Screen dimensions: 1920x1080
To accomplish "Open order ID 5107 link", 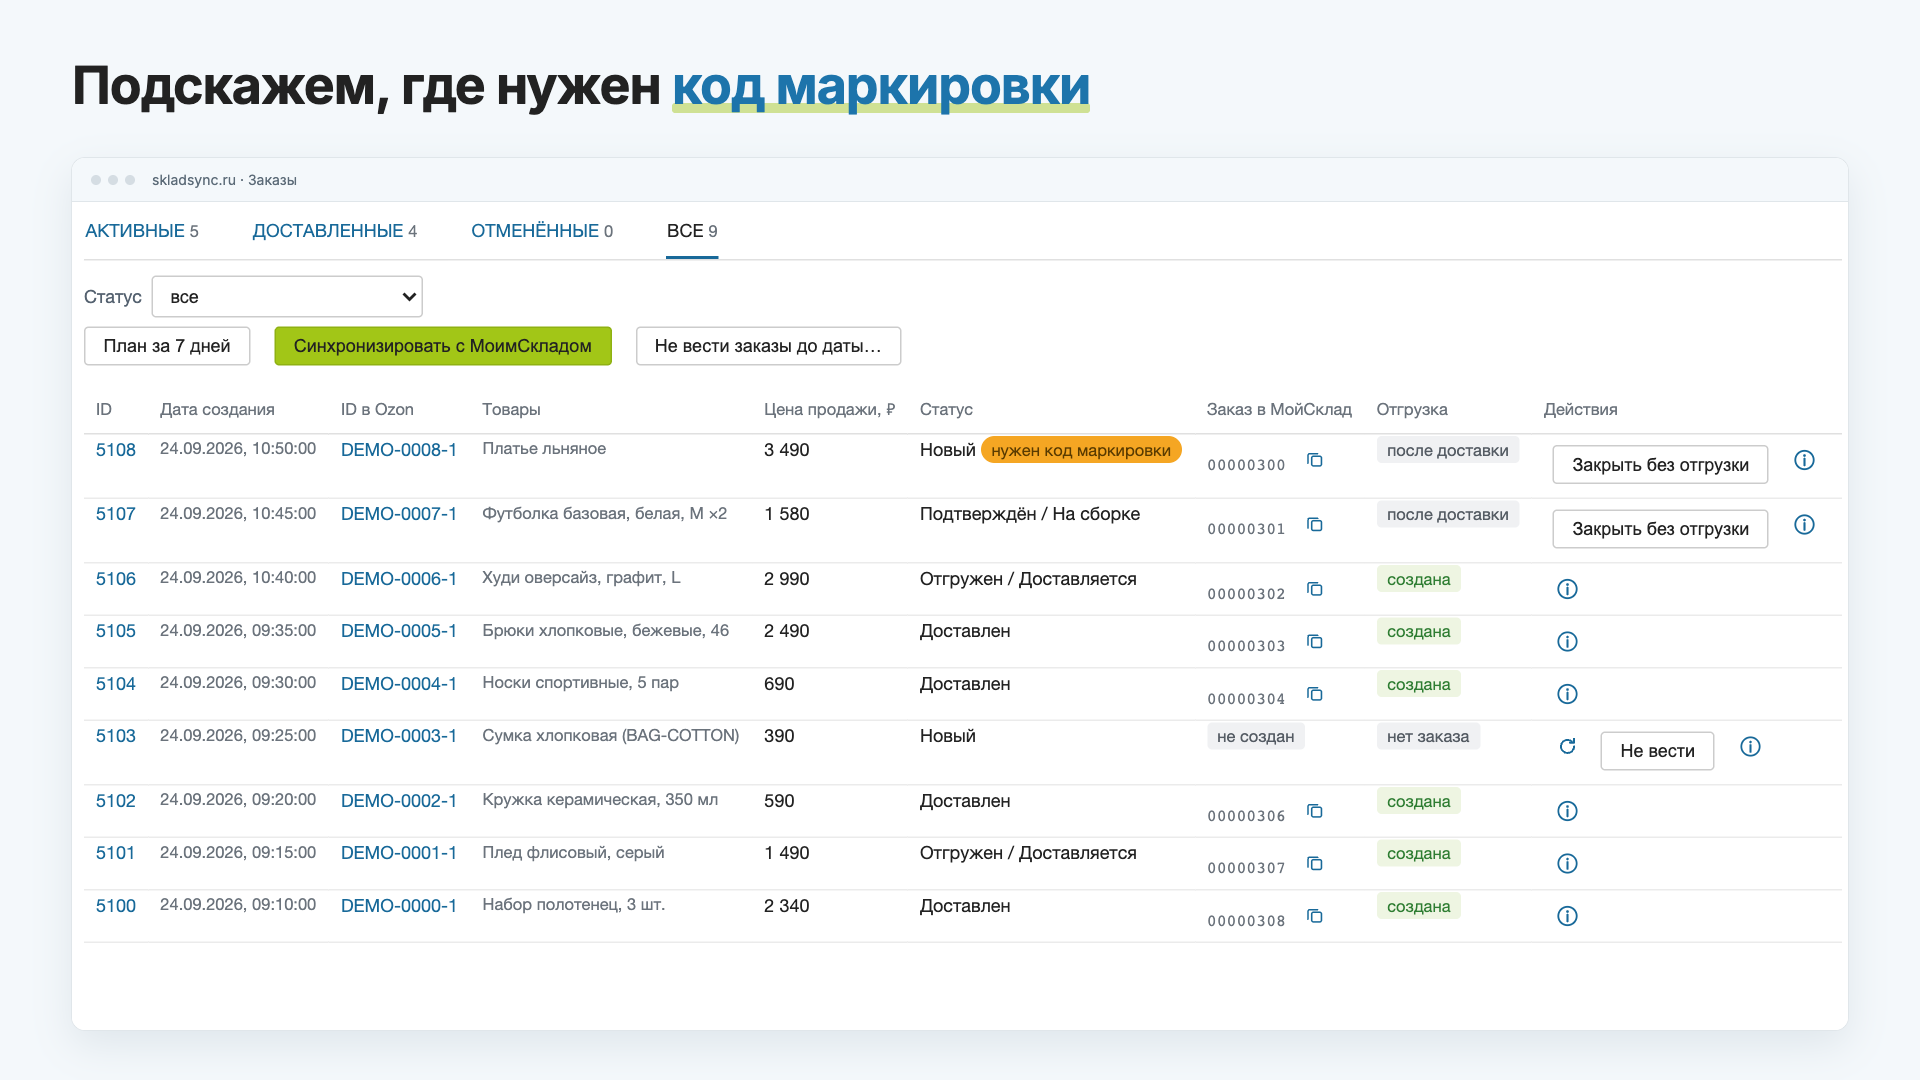I will pyautogui.click(x=116, y=514).
